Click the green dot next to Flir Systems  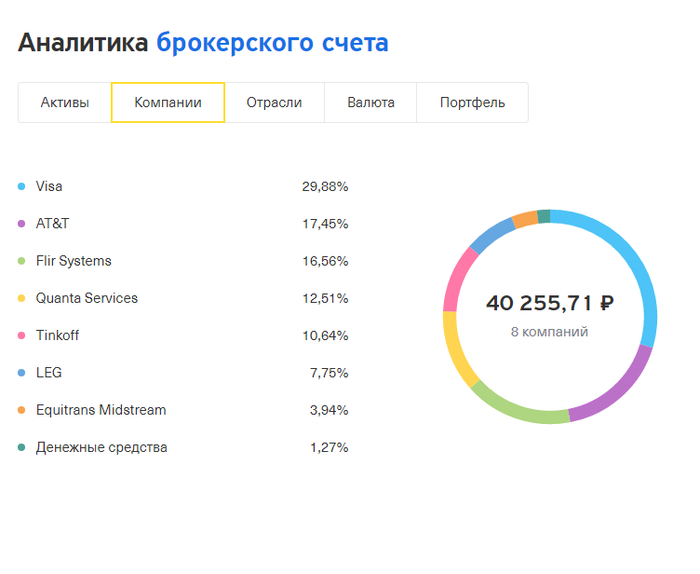coord(21,261)
